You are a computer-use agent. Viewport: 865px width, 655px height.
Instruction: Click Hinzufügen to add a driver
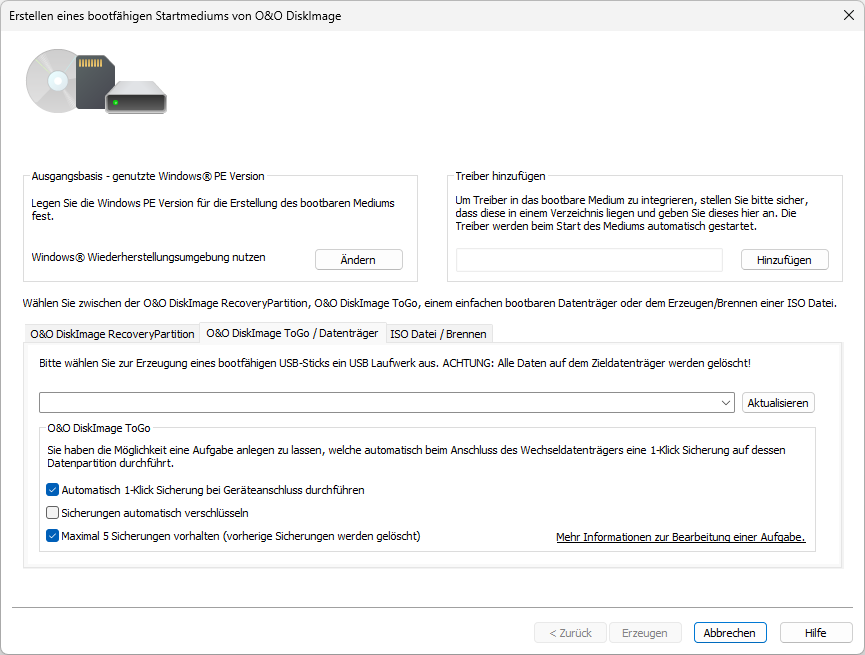(x=784, y=260)
